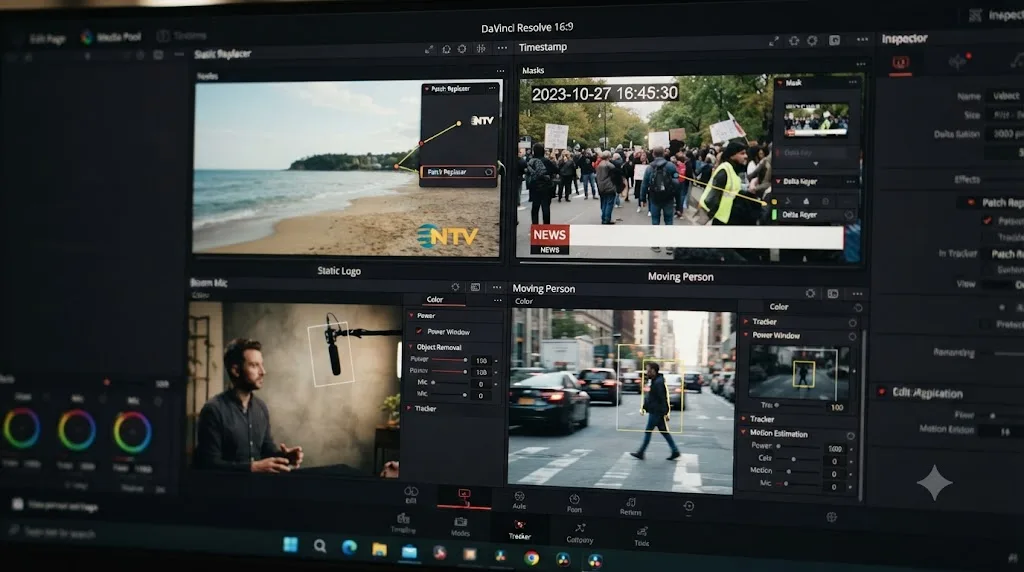Open Google Chrome from taskbar

point(532,558)
